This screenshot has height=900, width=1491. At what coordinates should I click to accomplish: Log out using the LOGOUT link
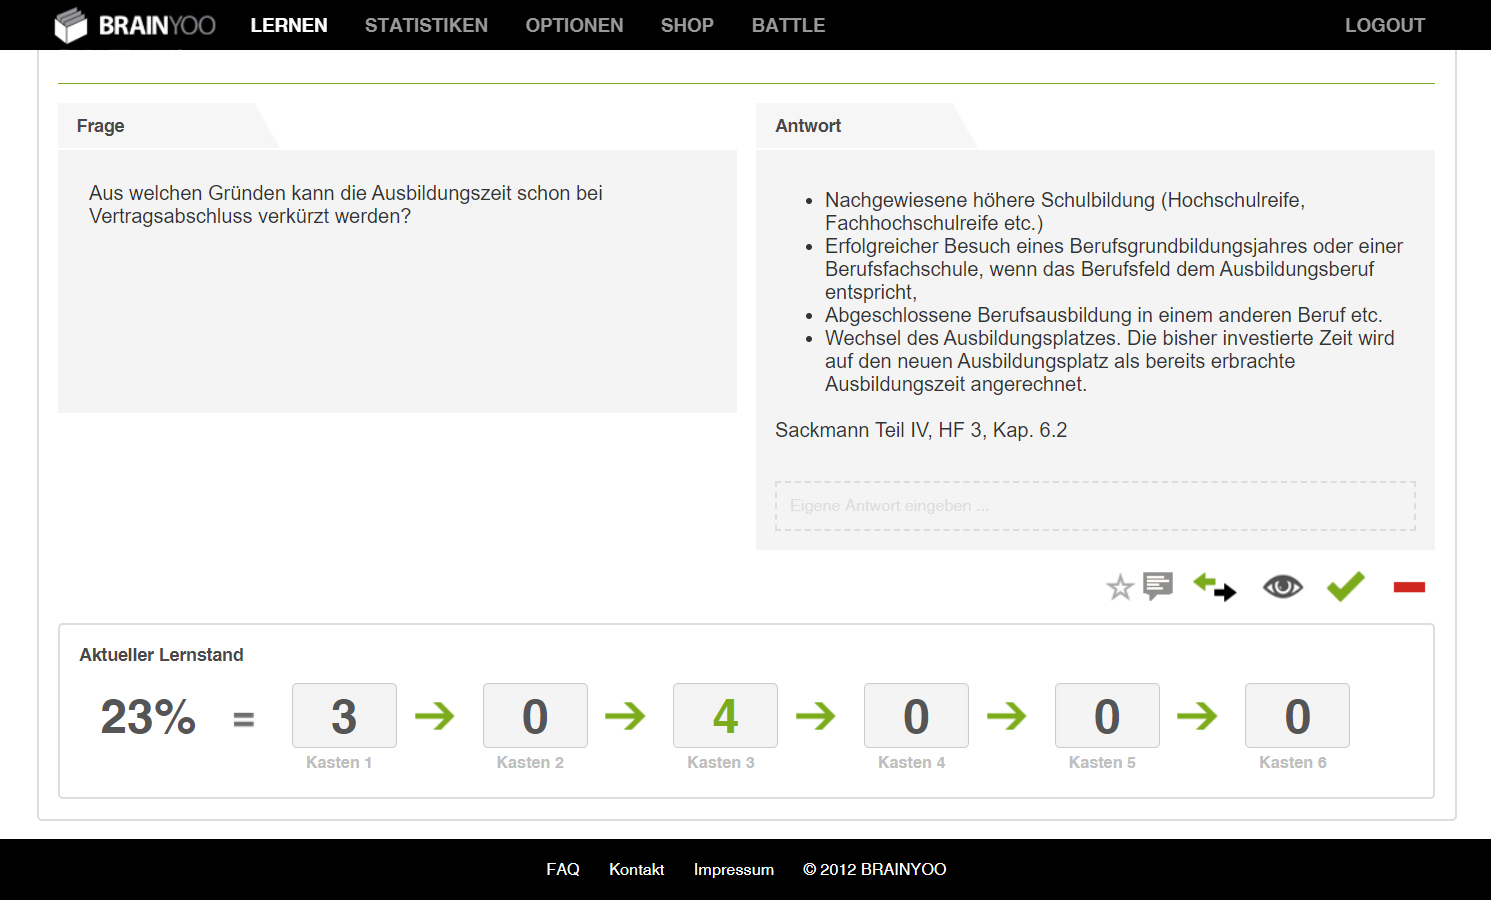click(1384, 25)
